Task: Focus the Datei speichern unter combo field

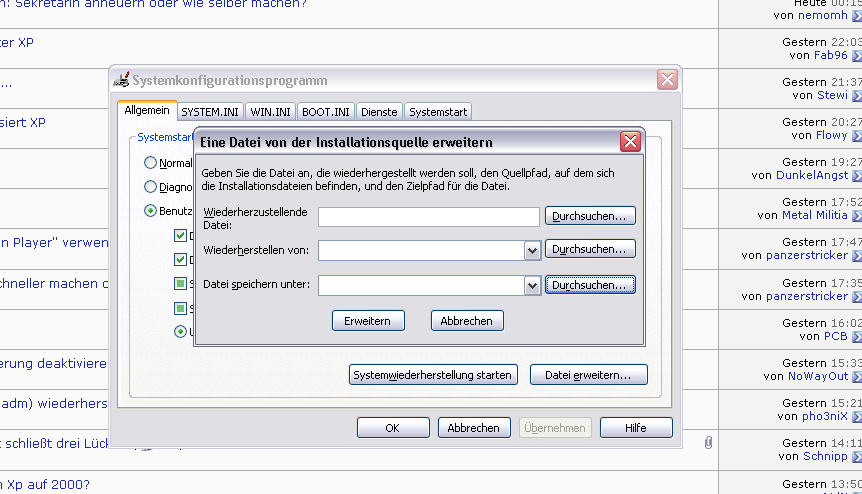Action: click(421, 285)
